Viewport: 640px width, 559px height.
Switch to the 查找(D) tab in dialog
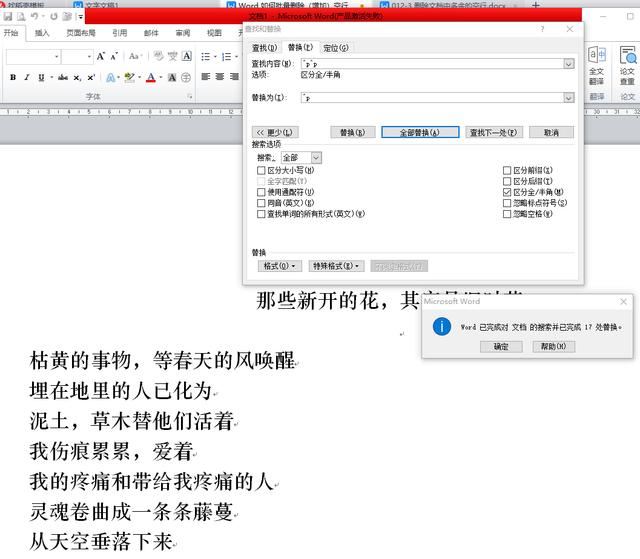click(x=264, y=48)
